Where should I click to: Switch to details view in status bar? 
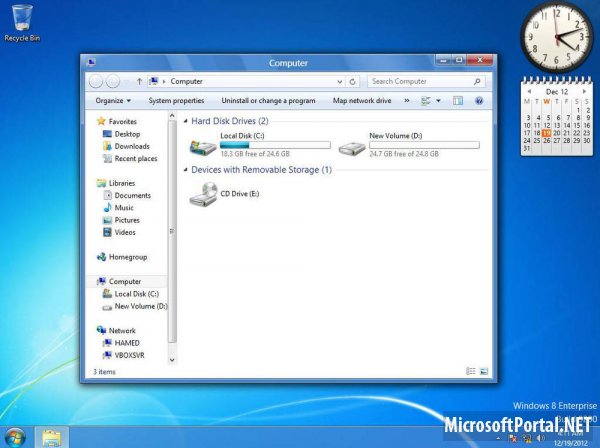[471, 371]
